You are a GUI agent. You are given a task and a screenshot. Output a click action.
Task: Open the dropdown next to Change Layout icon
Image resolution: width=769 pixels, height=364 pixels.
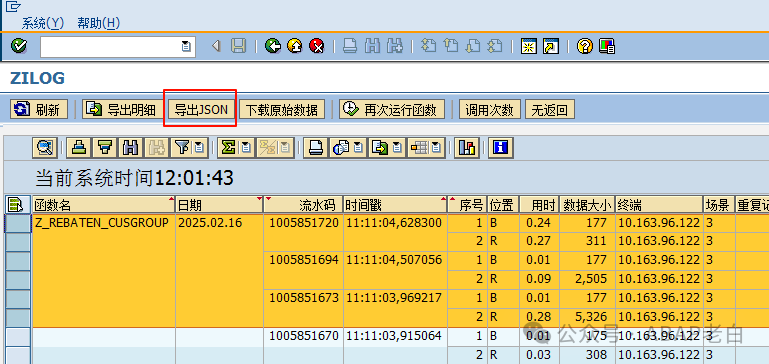(437, 147)
